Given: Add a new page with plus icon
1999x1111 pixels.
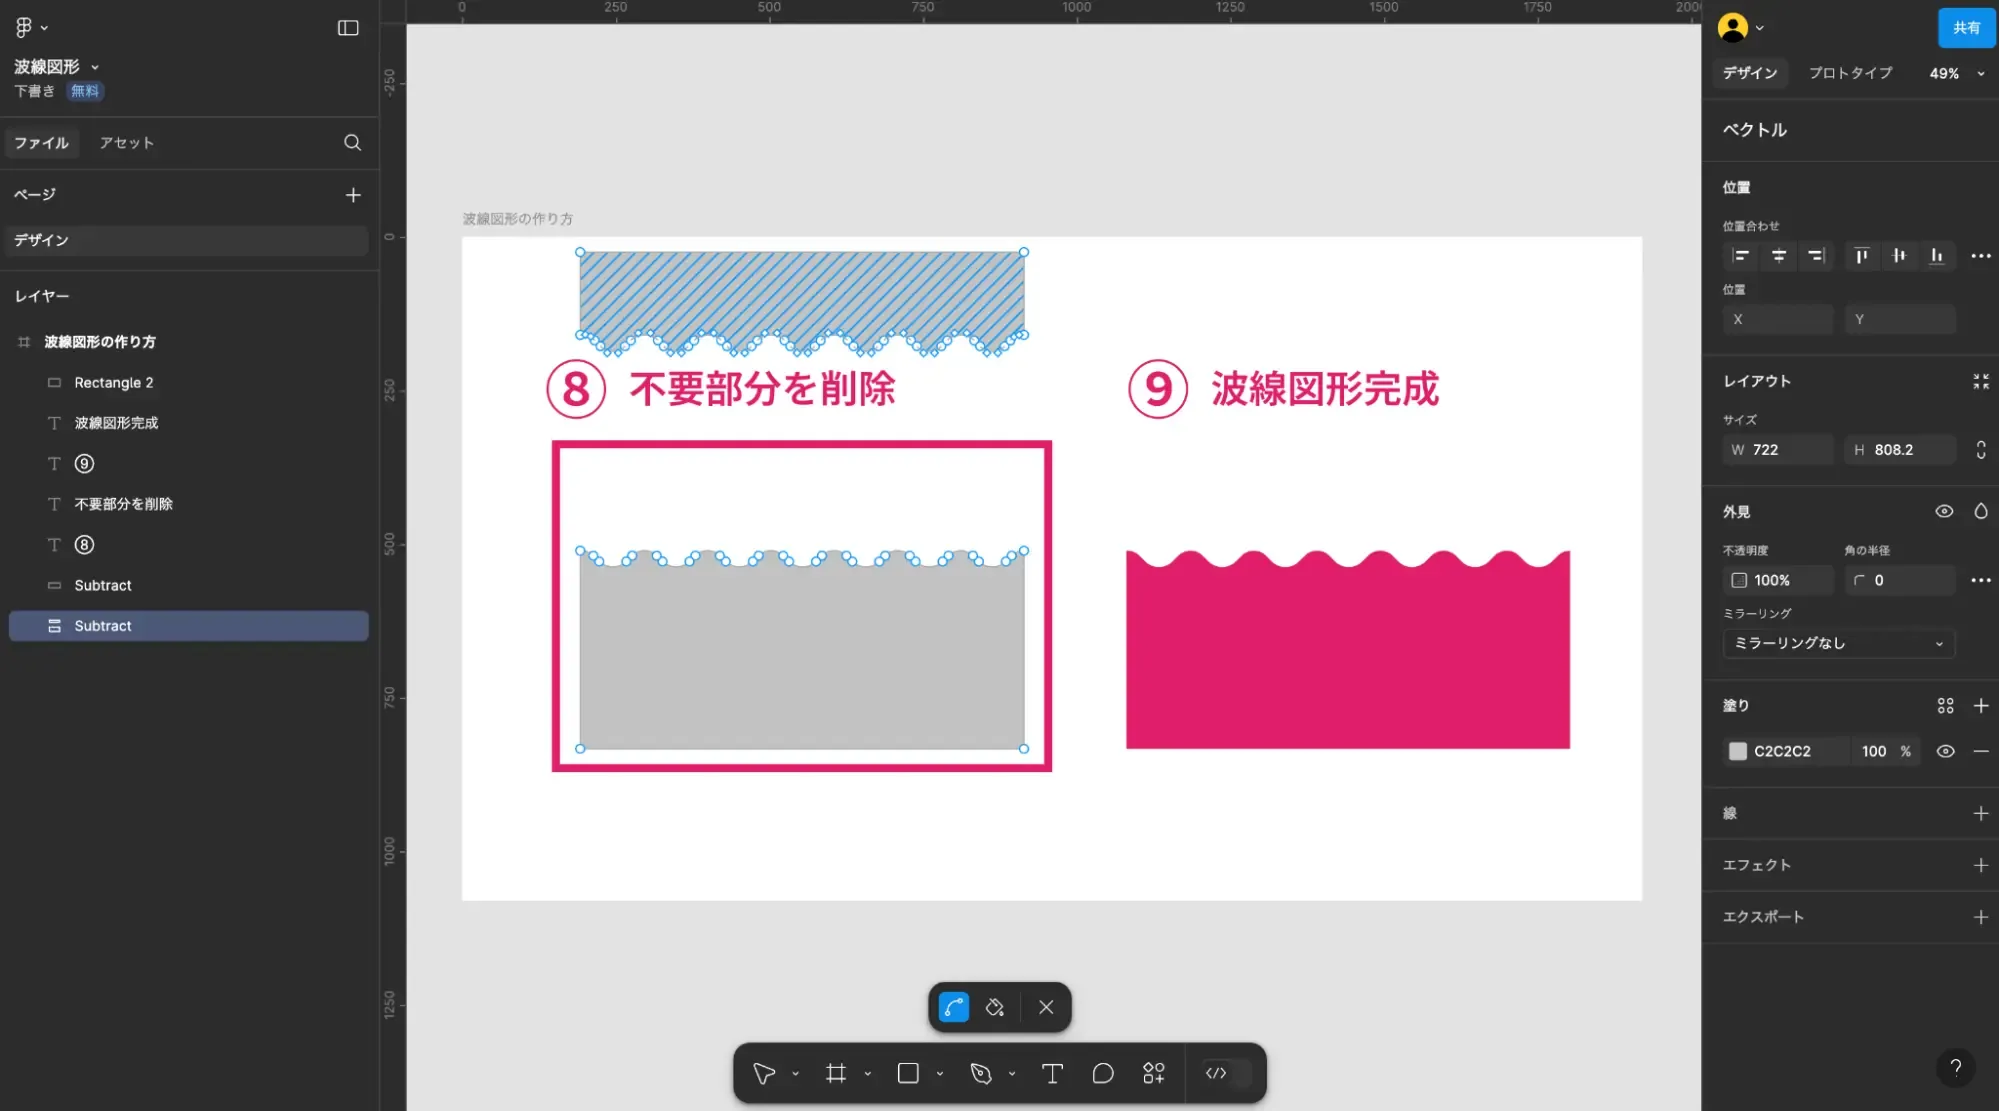Looking at the screenshot, I should (353, 195).
